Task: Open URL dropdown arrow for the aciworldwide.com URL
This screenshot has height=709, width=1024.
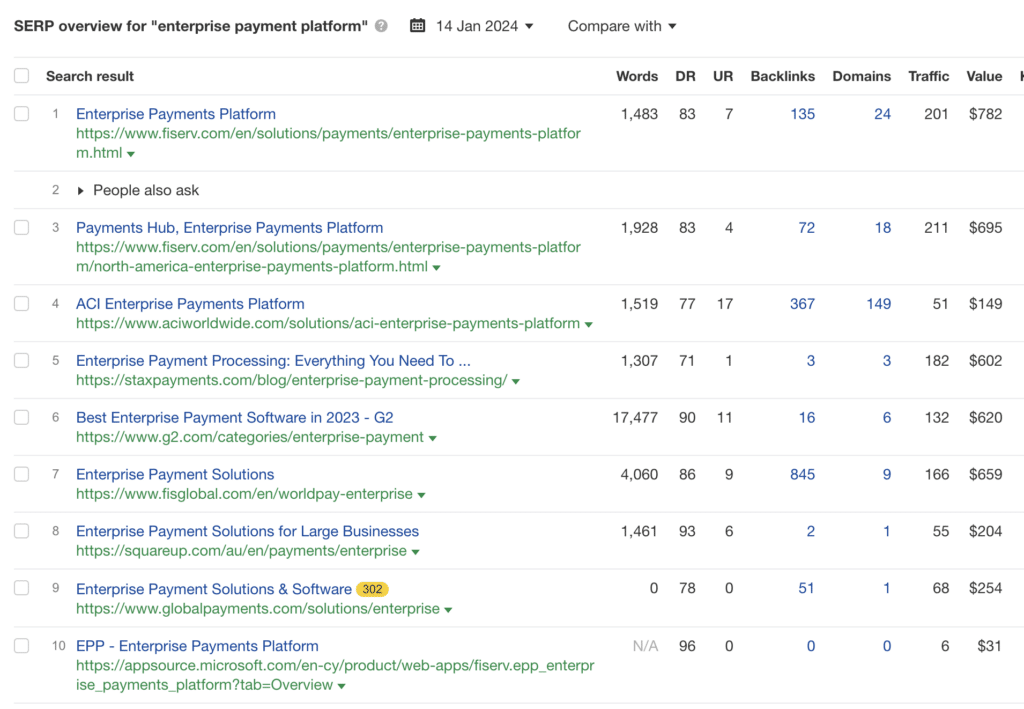Action: coord(588,324)
